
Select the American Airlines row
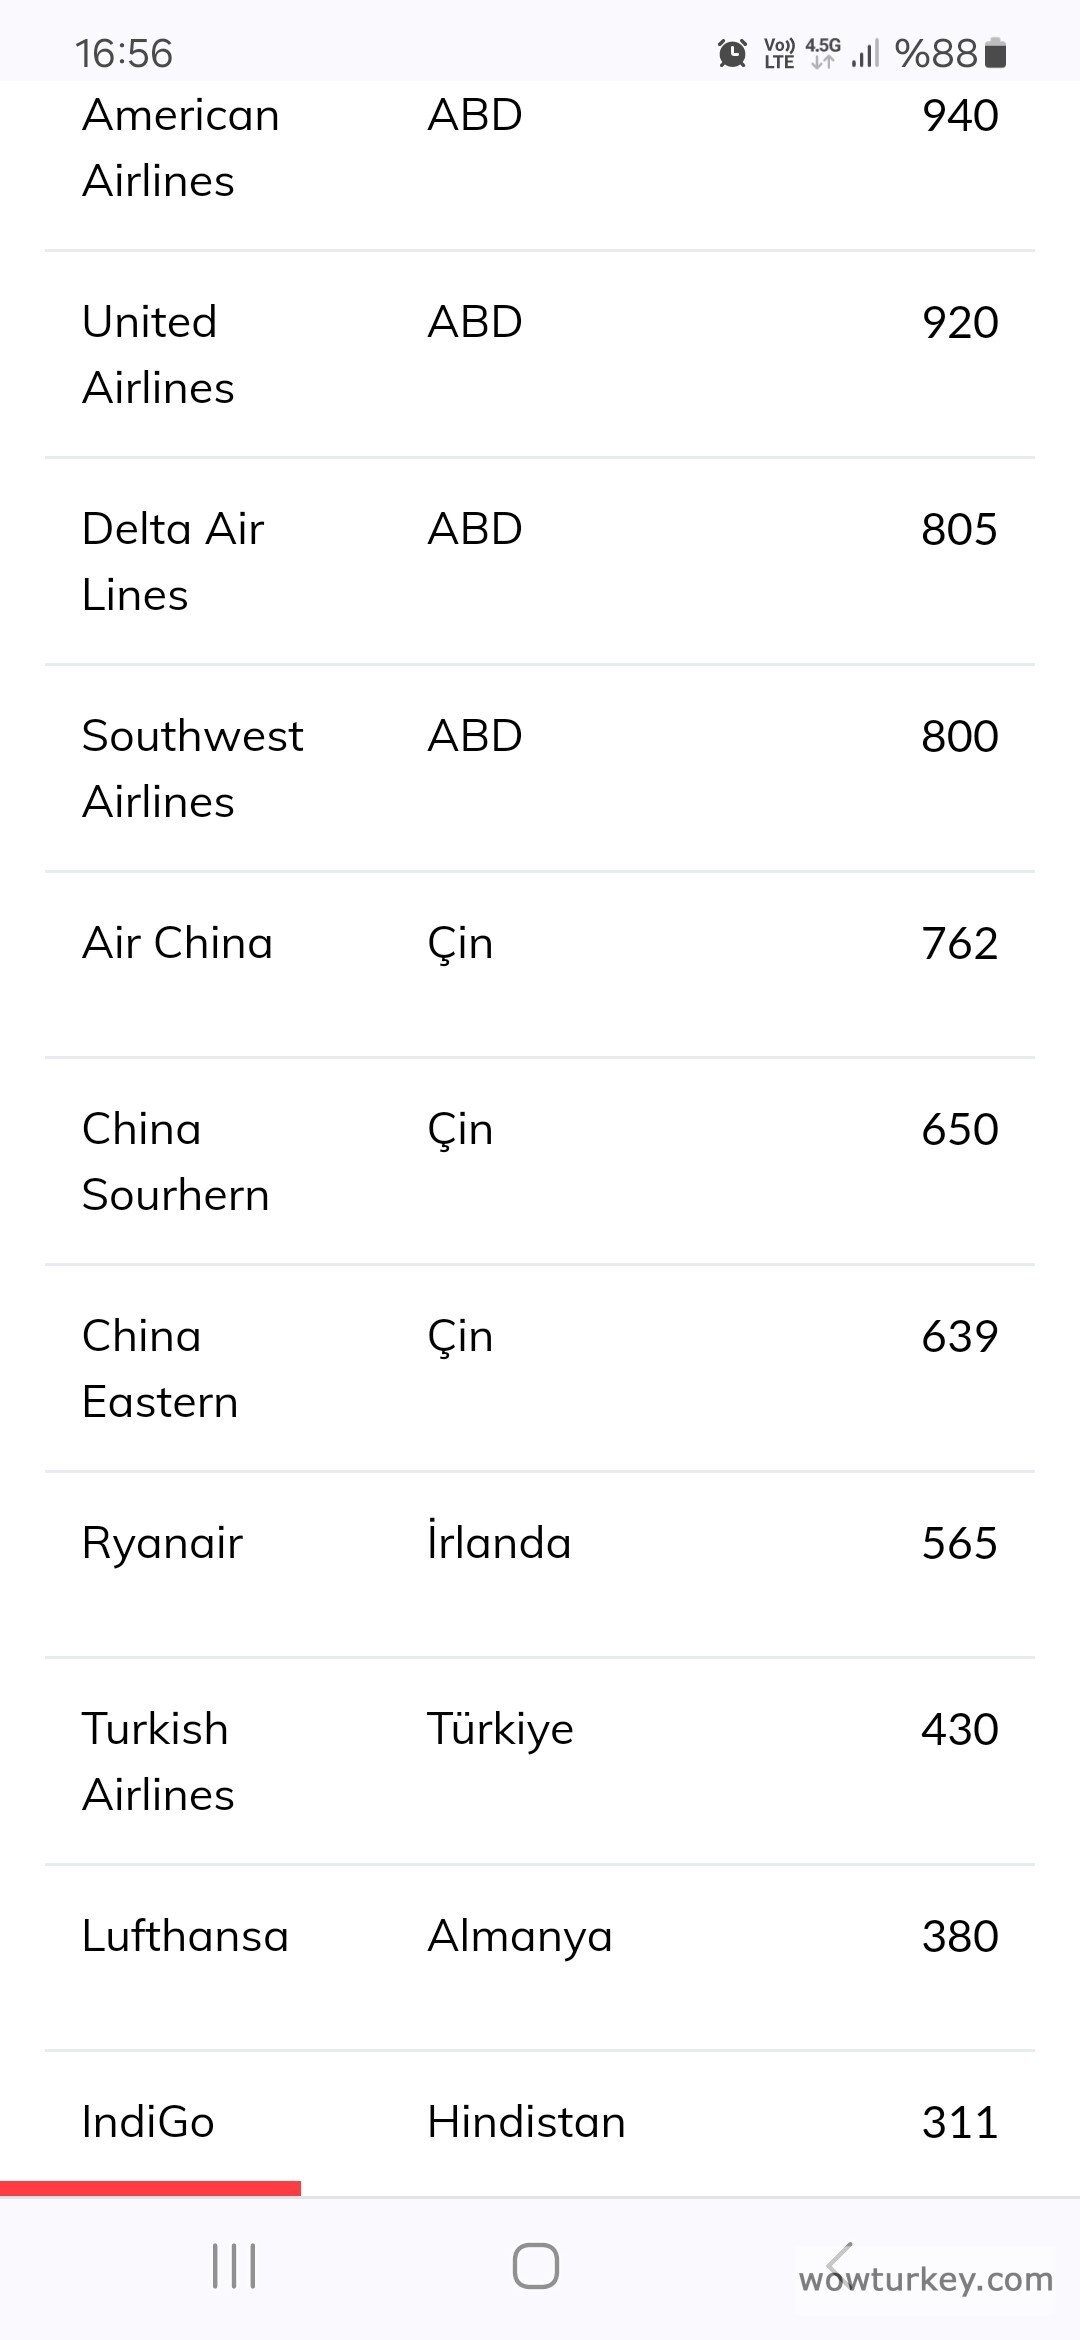540,148
